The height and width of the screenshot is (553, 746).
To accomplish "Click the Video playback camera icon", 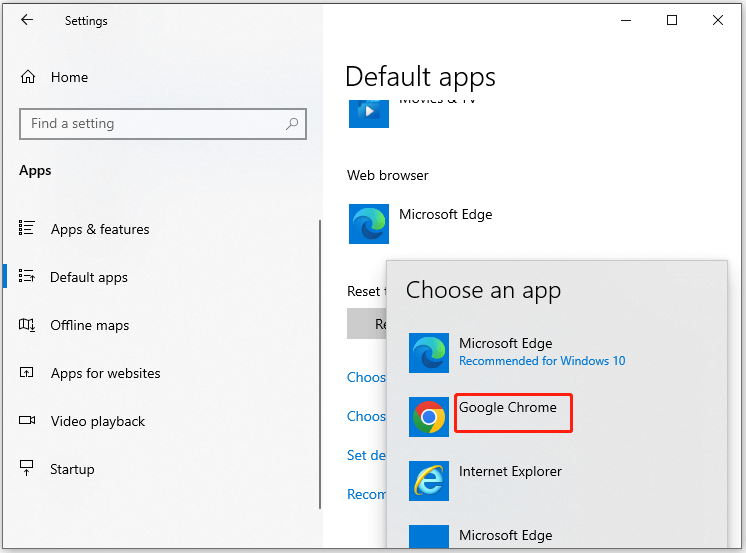I will 27,420.
